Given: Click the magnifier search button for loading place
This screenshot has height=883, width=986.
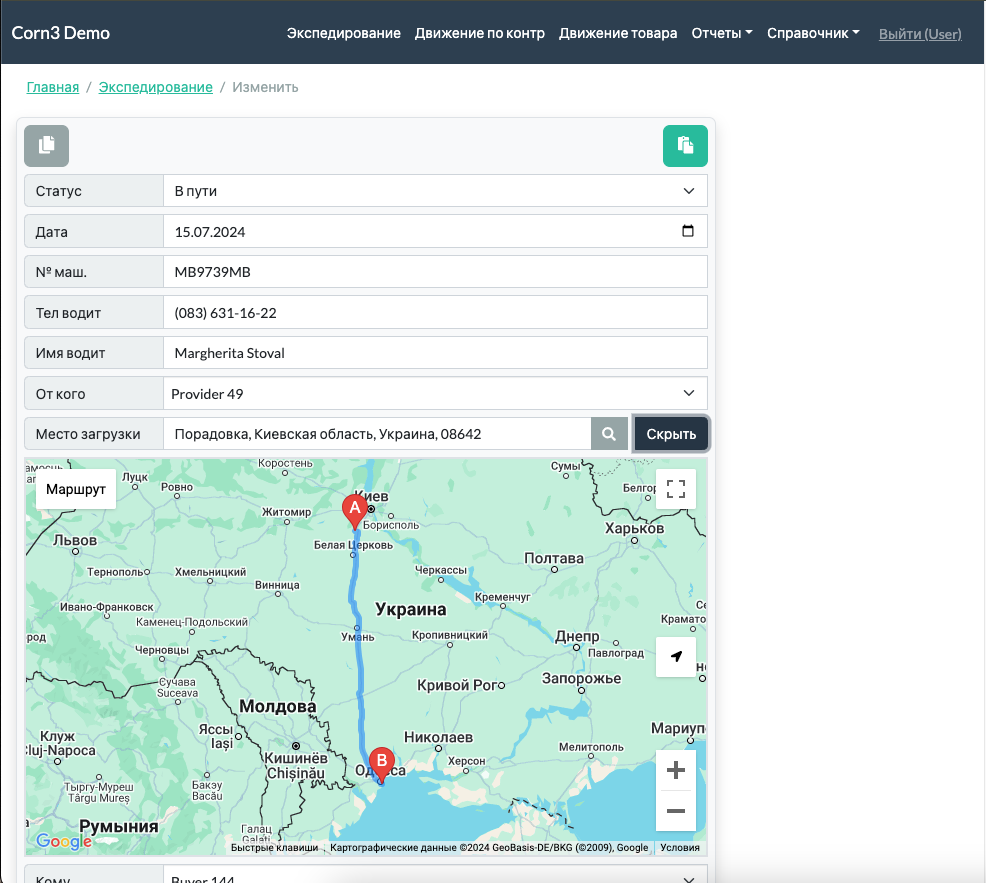Looking at the screenshot, I should [608, 434].
